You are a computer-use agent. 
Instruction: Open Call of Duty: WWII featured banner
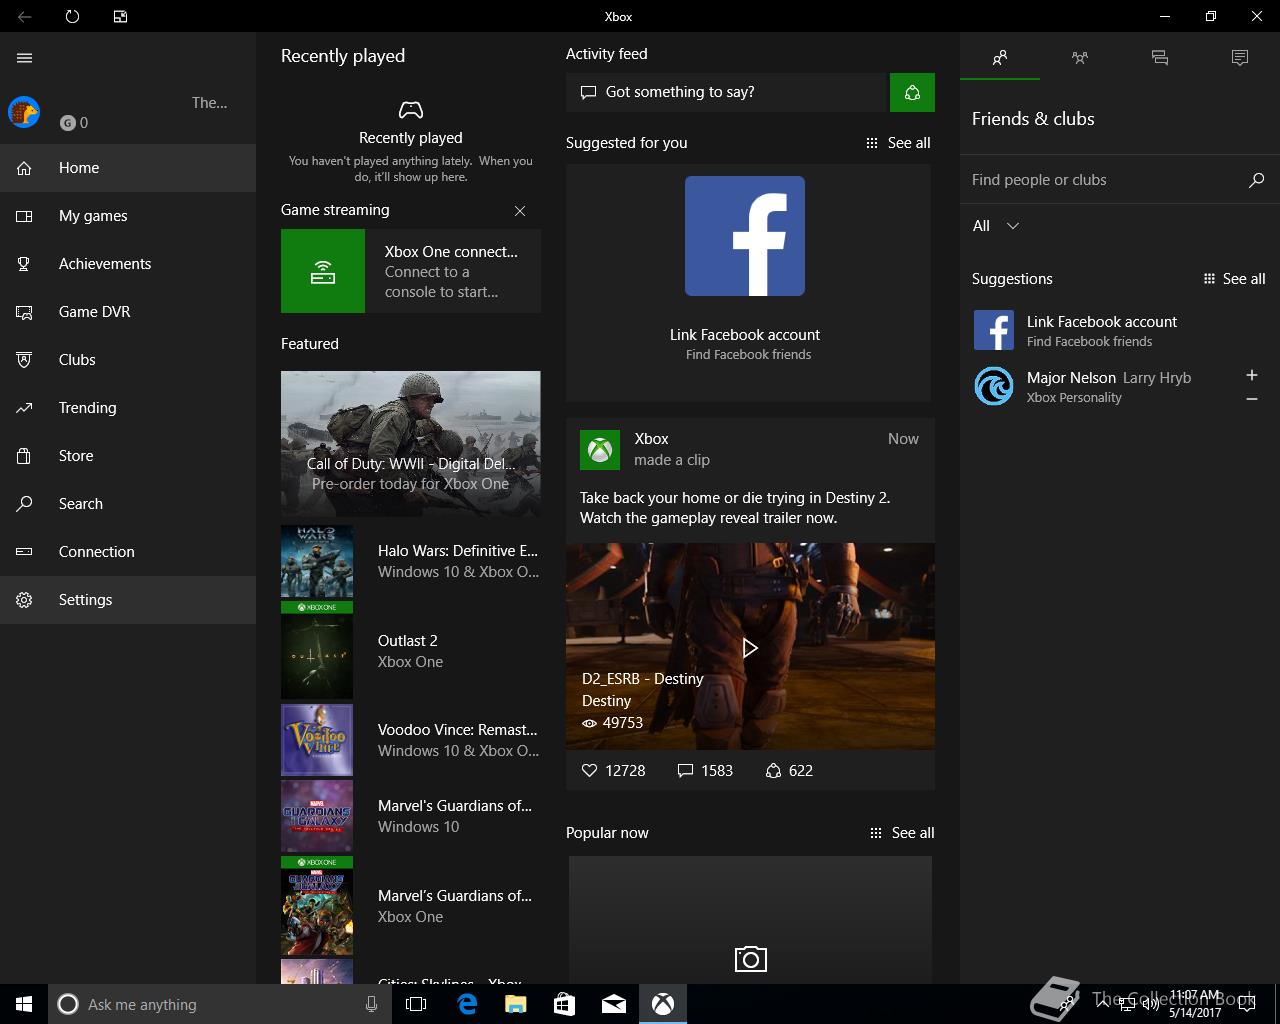coord(411,444)
